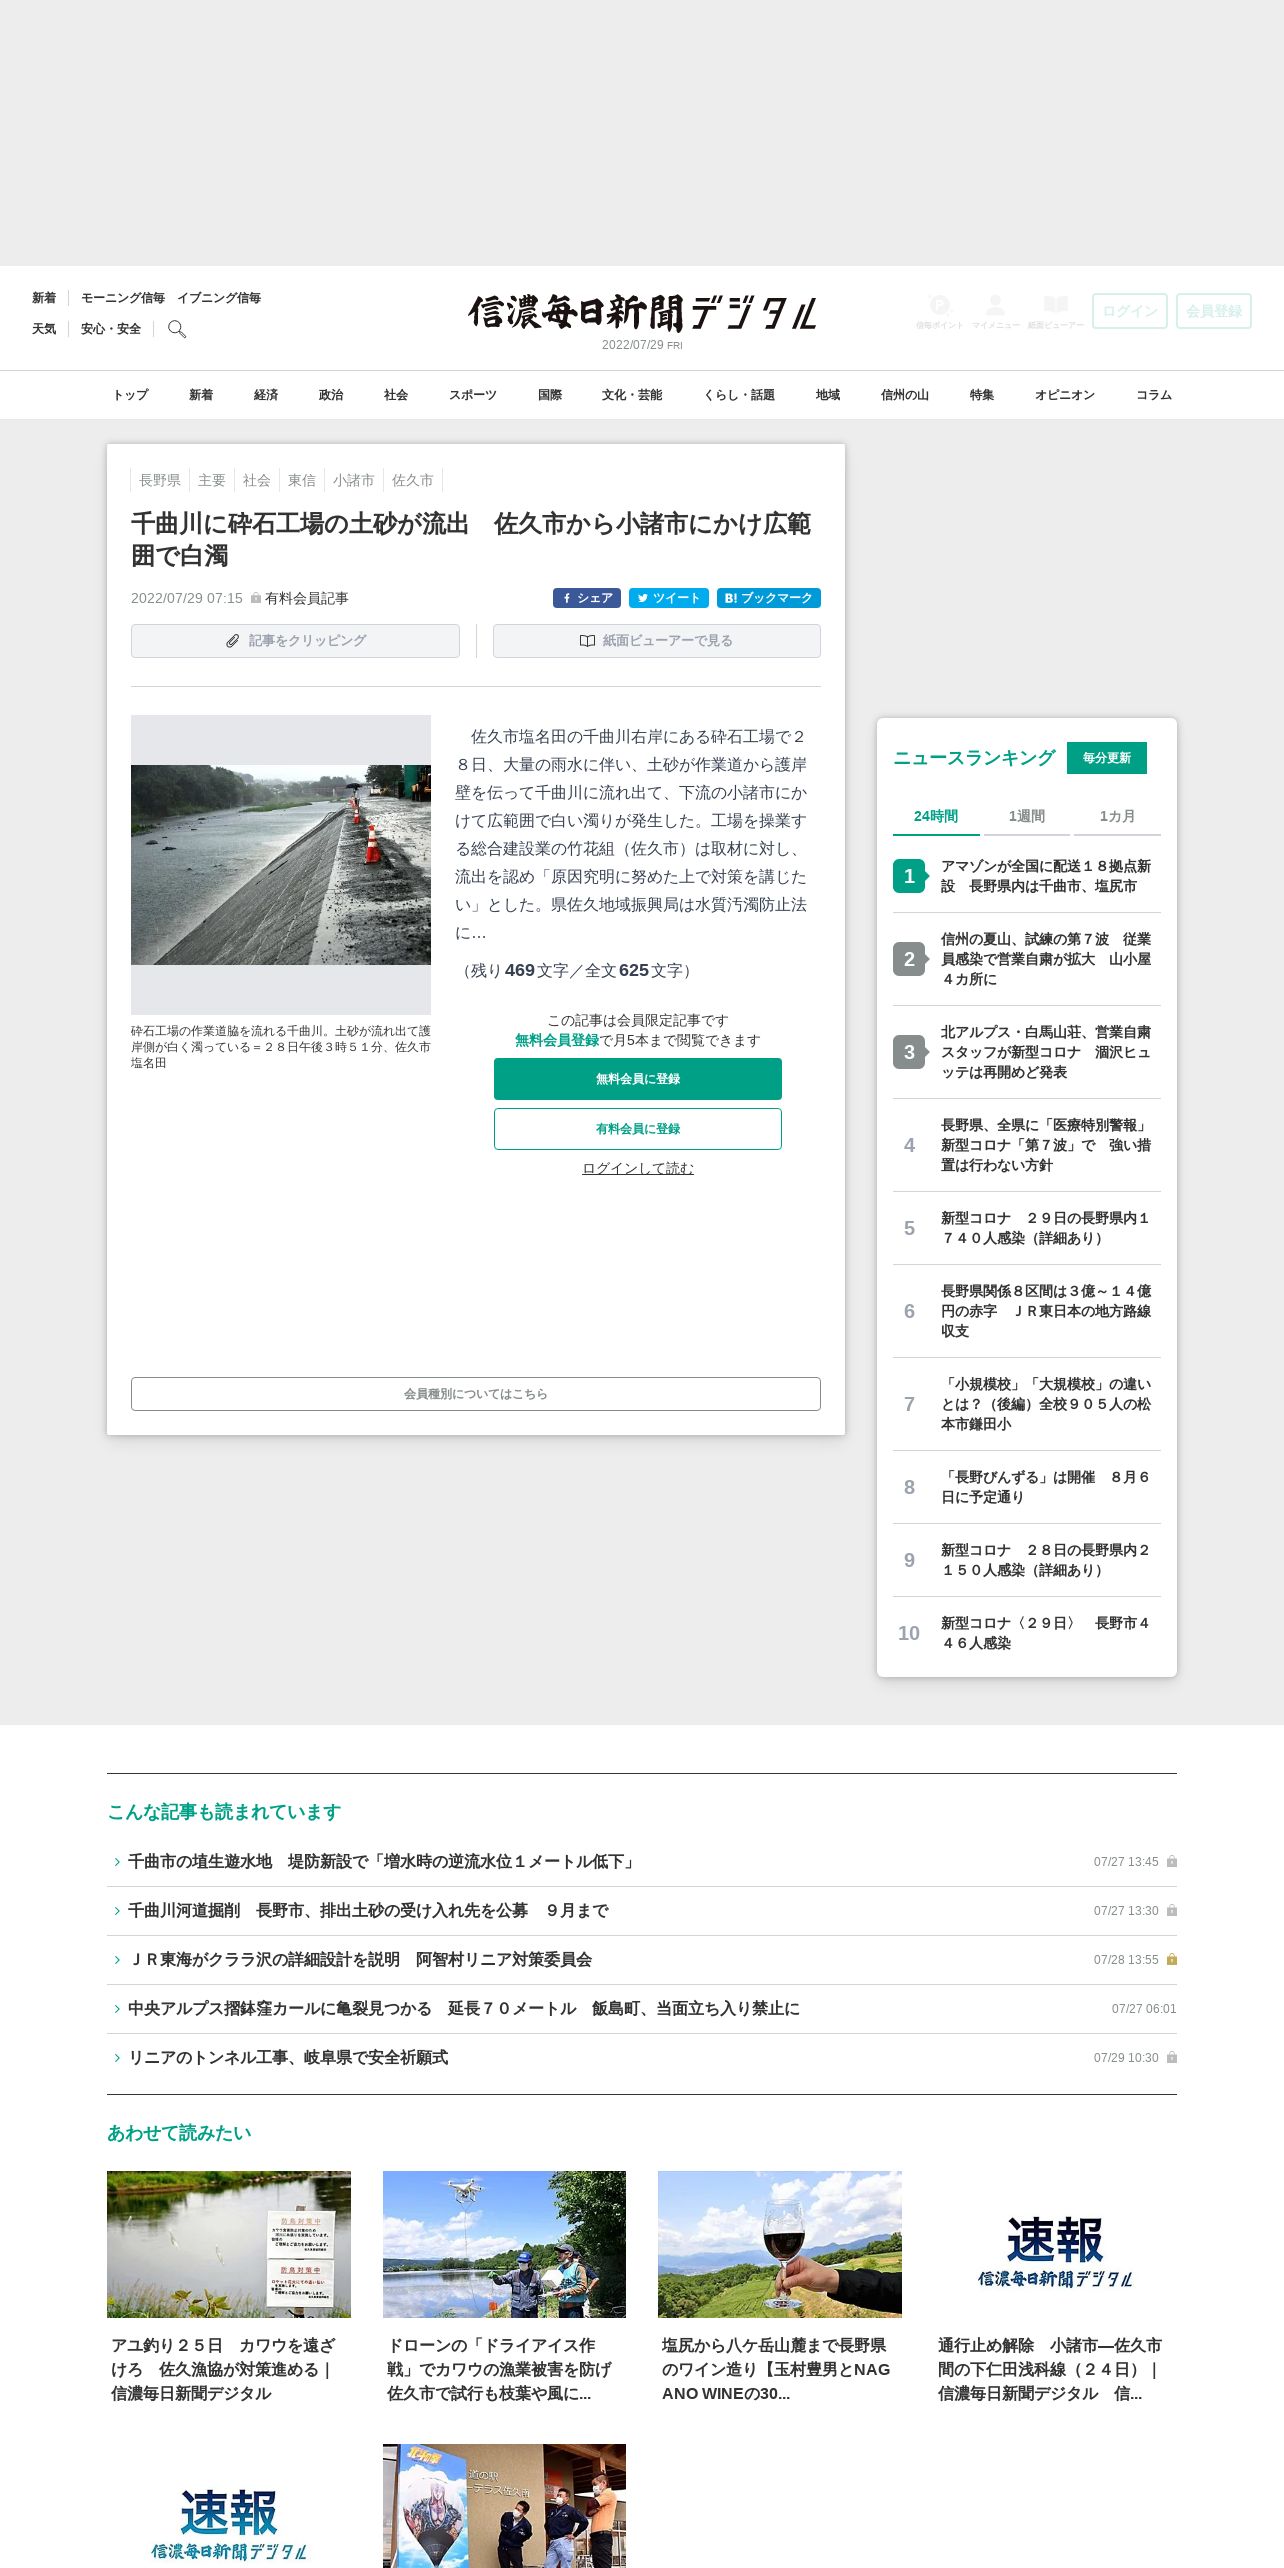Click 記事をクリッピング button
This screenshot has width=1284, height=2568.
point(295,641)
